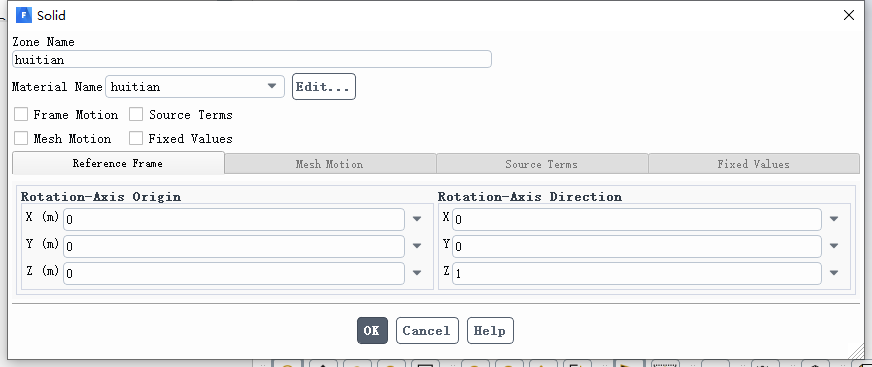Close the Solid dialog window
The height and width of the screenshot is (367, 872).
tap(849, 16)
